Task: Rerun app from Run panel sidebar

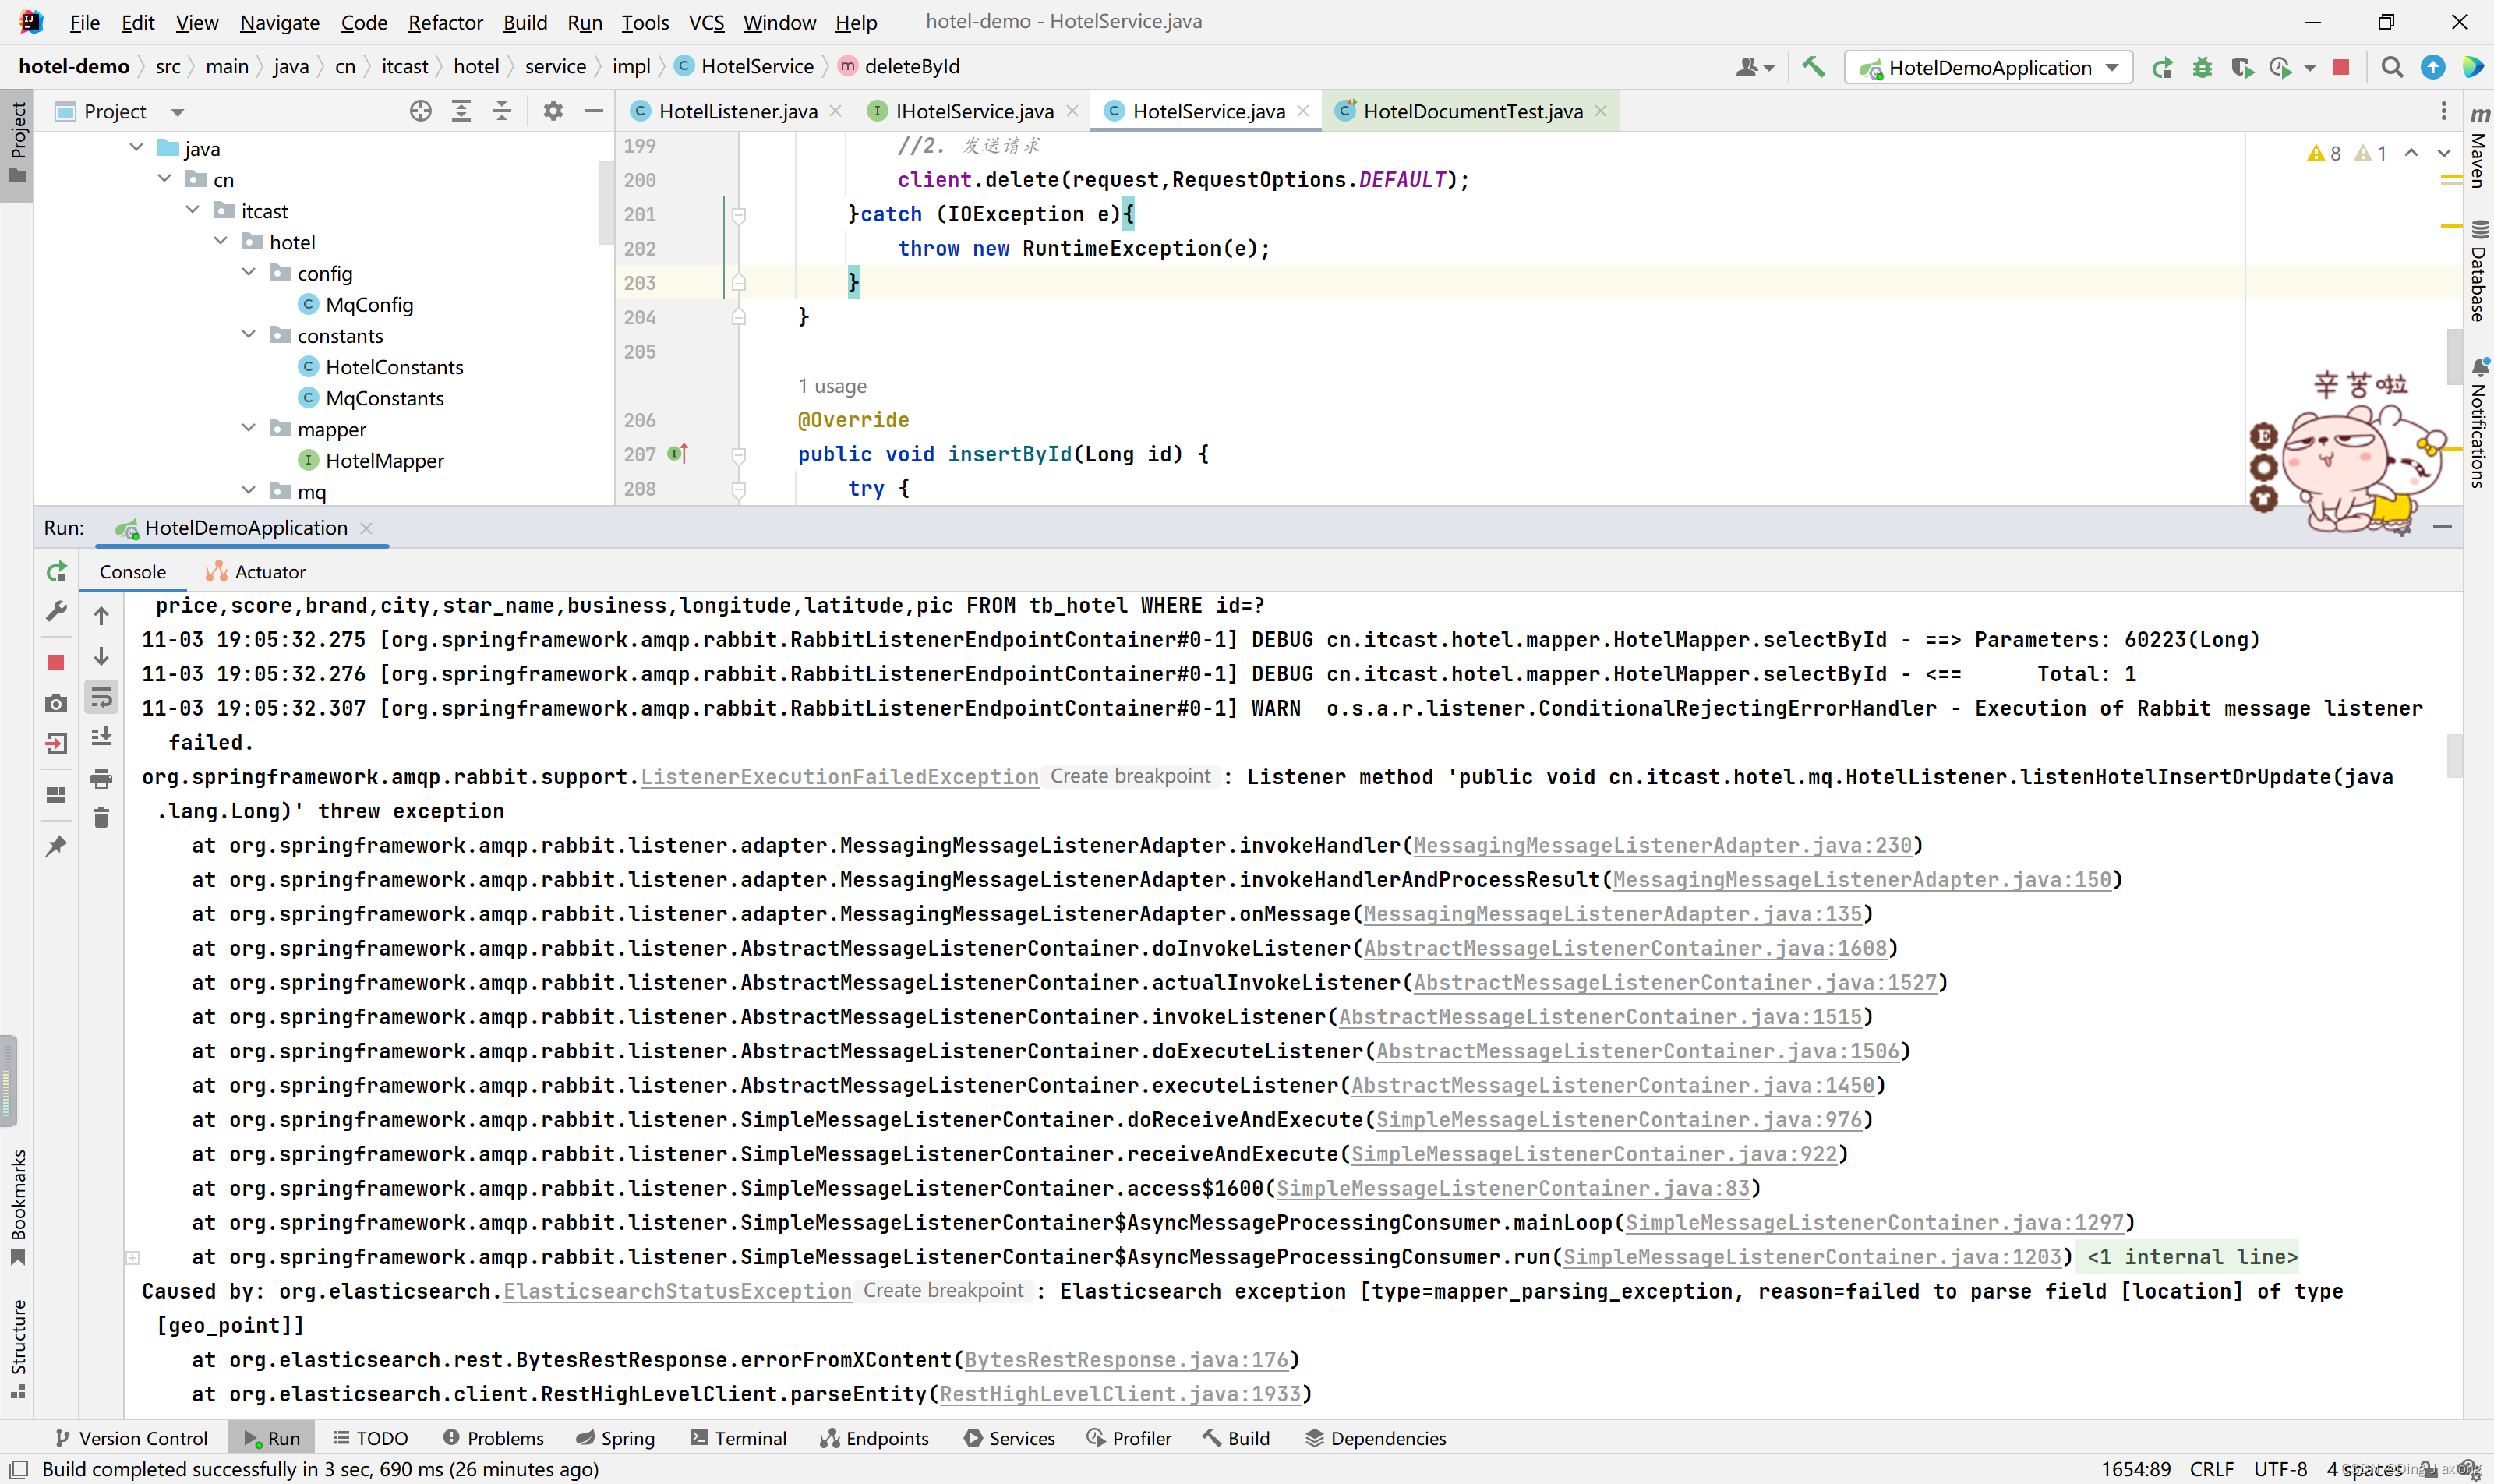Action: (x=57, y=571)
